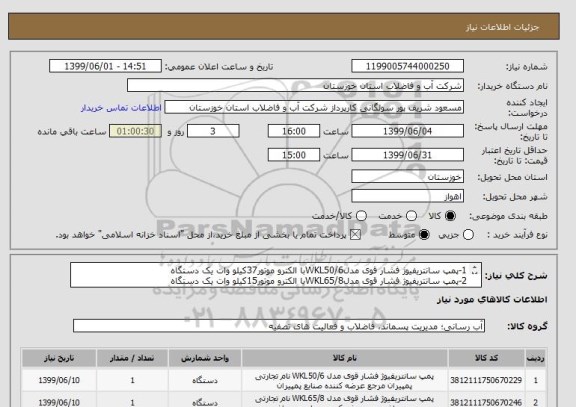576x407 pixels.
Task: Click the تعداد / مقدار column header
Action: point(132,358)
